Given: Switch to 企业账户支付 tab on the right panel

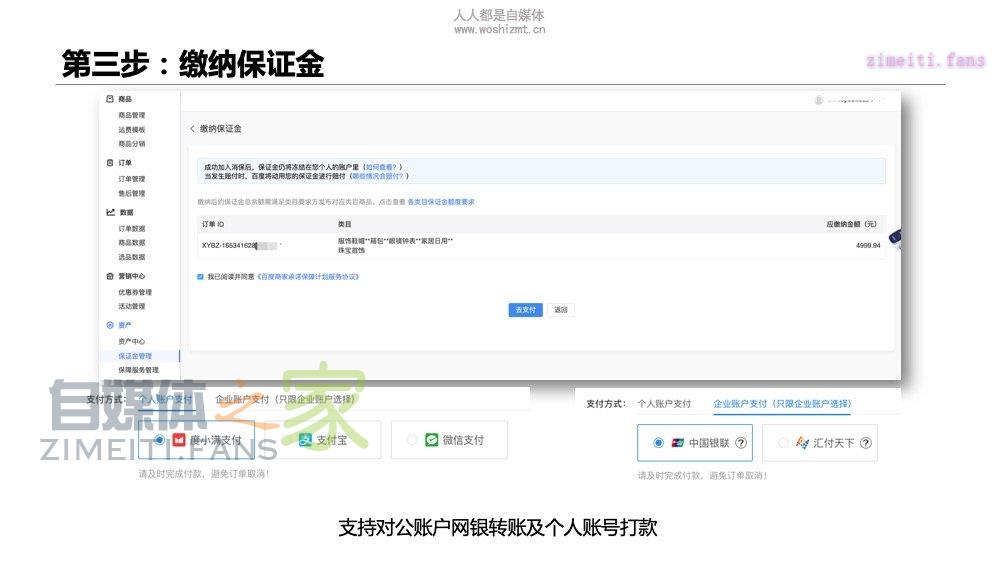Looking at the screenshot, I should [781, 404].
